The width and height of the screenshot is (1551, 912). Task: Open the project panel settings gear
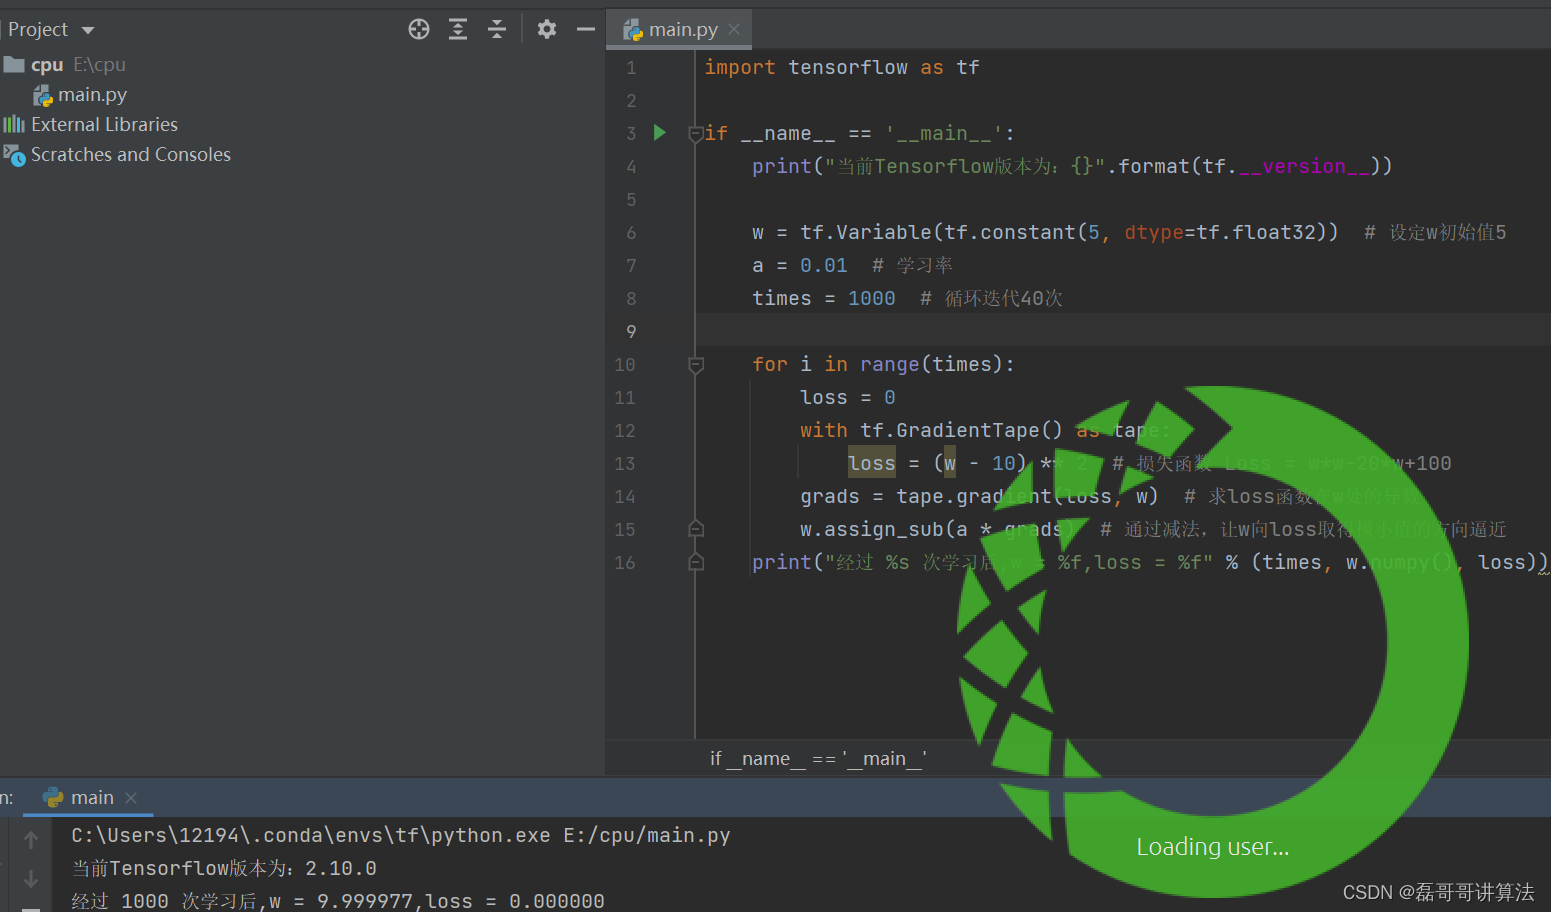[x=546, y=29]
